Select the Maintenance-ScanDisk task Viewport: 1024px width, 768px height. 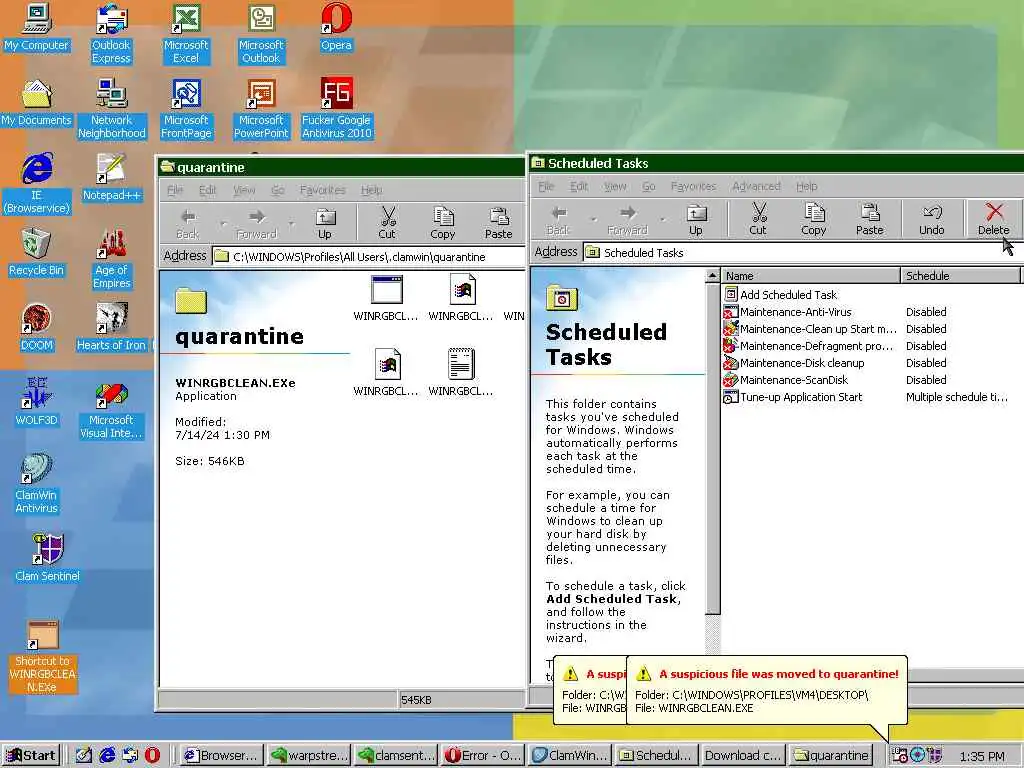786,380
